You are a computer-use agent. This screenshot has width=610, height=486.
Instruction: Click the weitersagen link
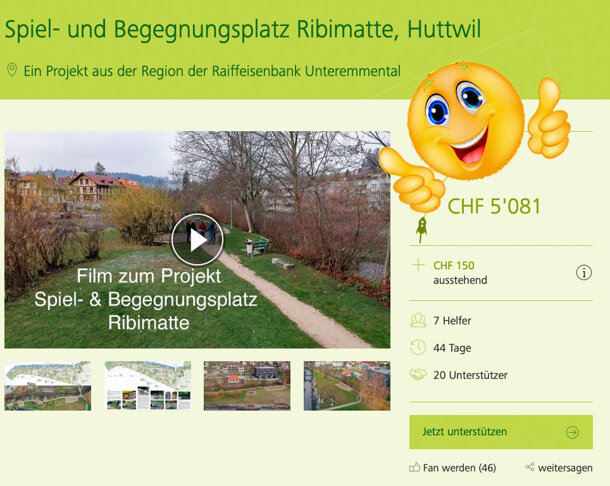click(565, 467)
